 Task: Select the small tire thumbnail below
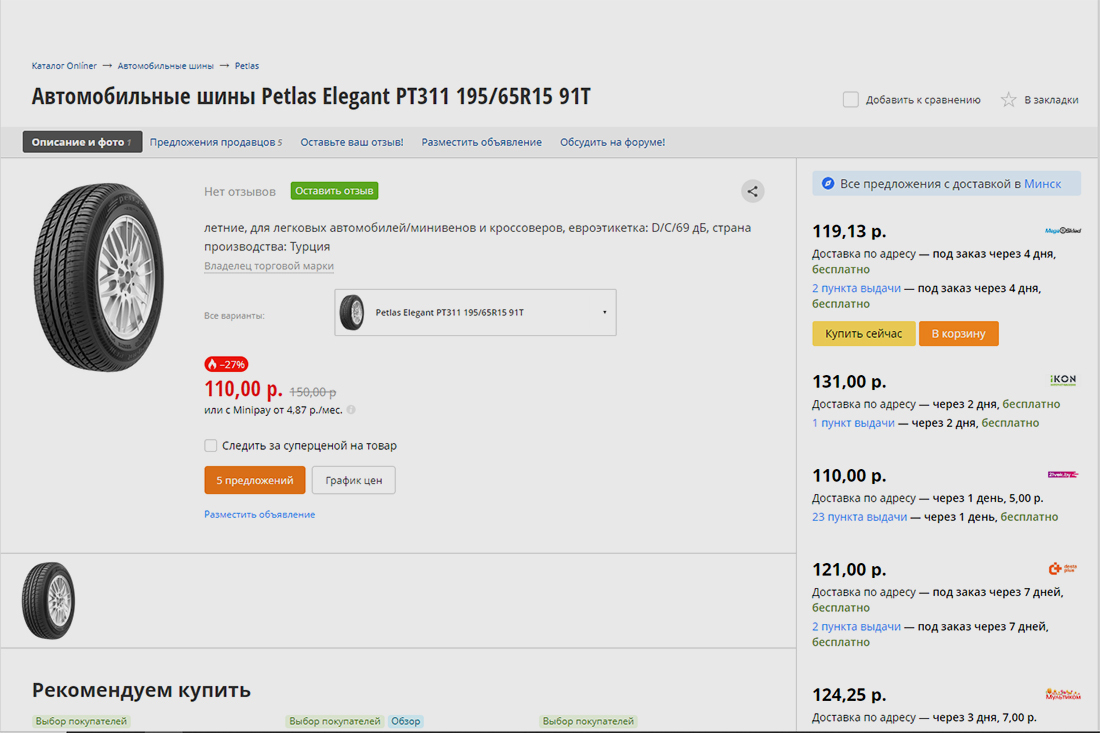pyautogui.click(x=48, y=600)
